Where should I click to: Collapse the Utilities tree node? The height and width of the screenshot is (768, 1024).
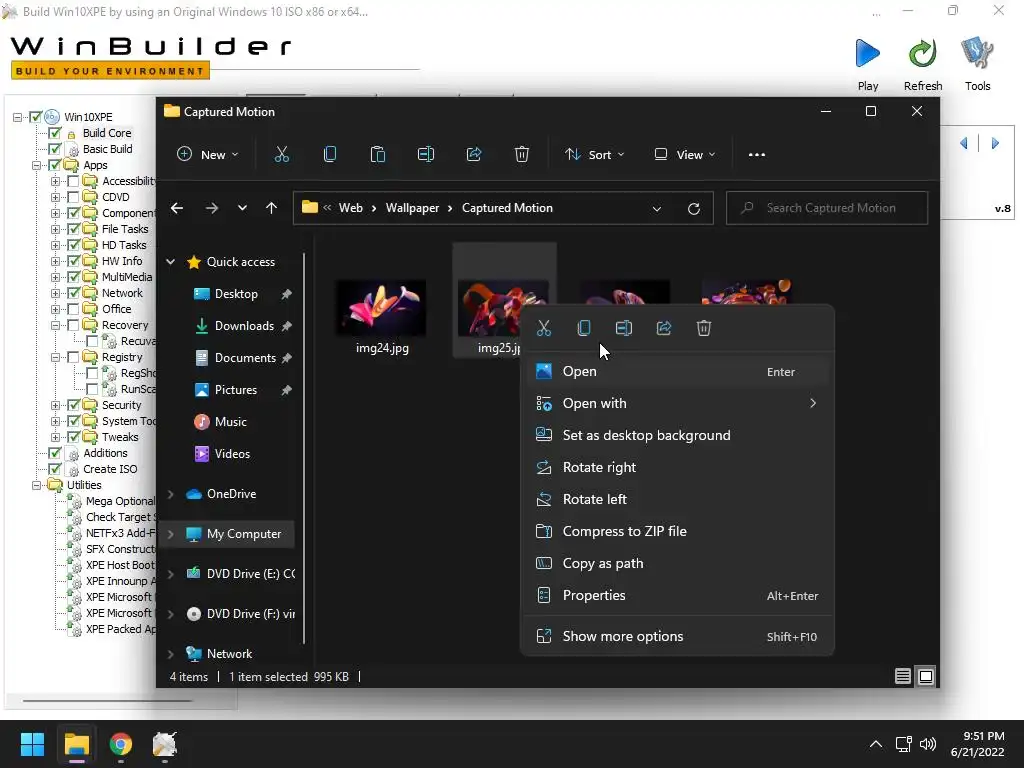pos(37,485)
